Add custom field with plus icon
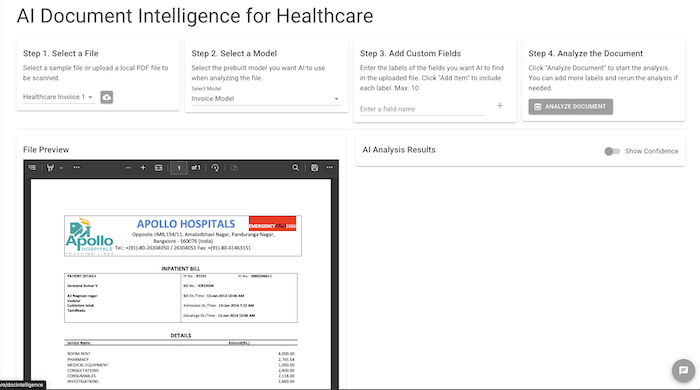Image resolution: width=700 pixels, height=390 pixels. 500,106
